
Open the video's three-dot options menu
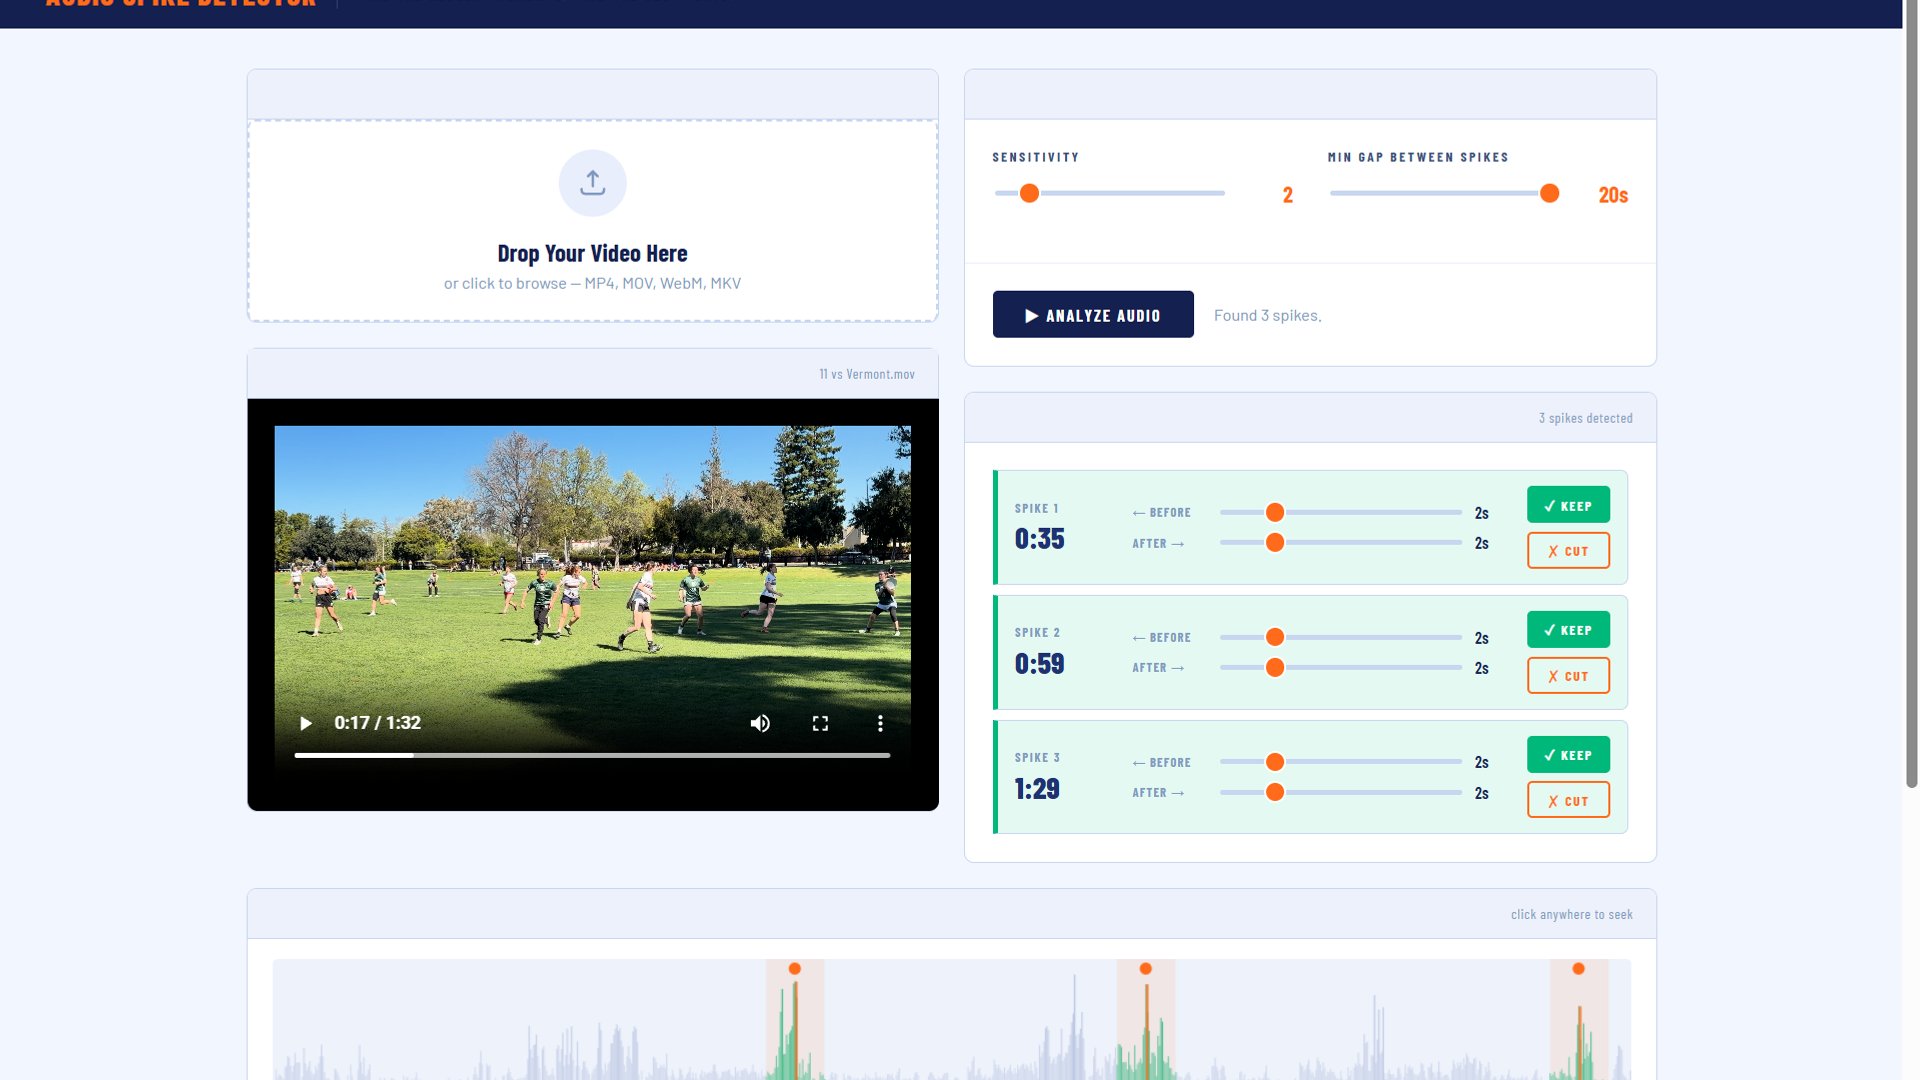pos(880,723)
